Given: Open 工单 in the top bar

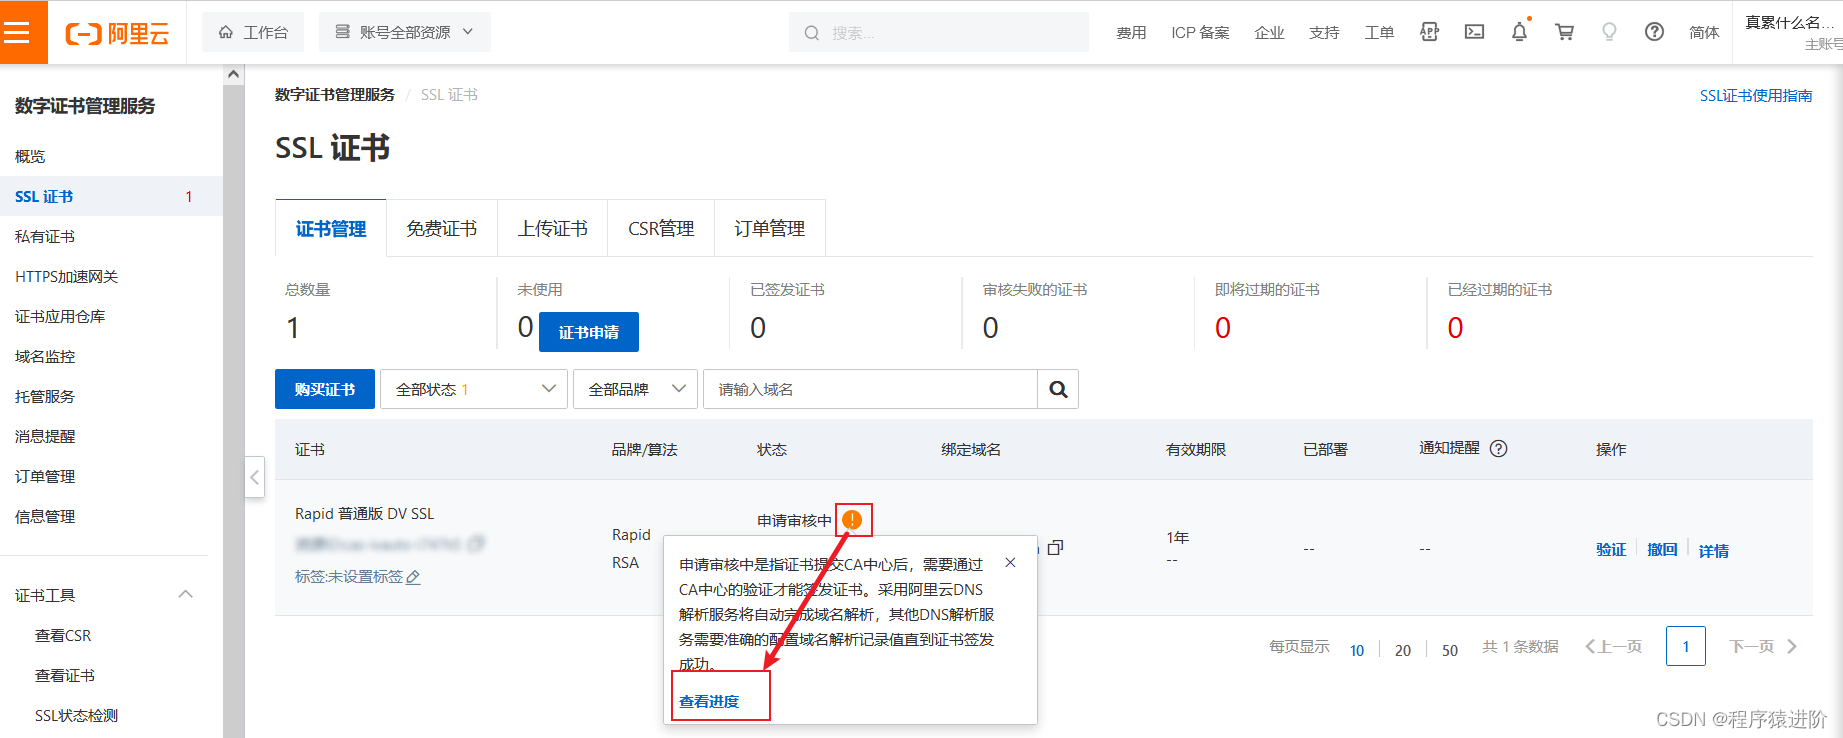Looking at the screenshot, I should 1379,32.
